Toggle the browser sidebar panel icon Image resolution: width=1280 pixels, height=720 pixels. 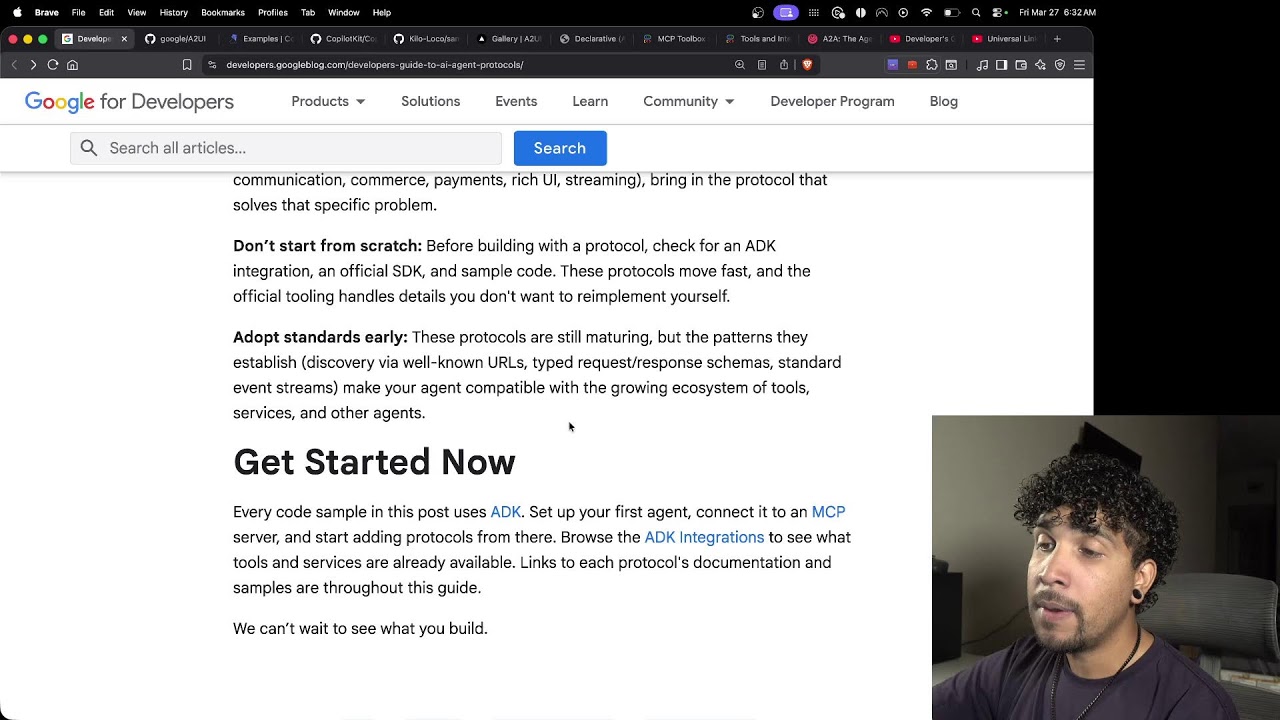(x=1002, y=65)
